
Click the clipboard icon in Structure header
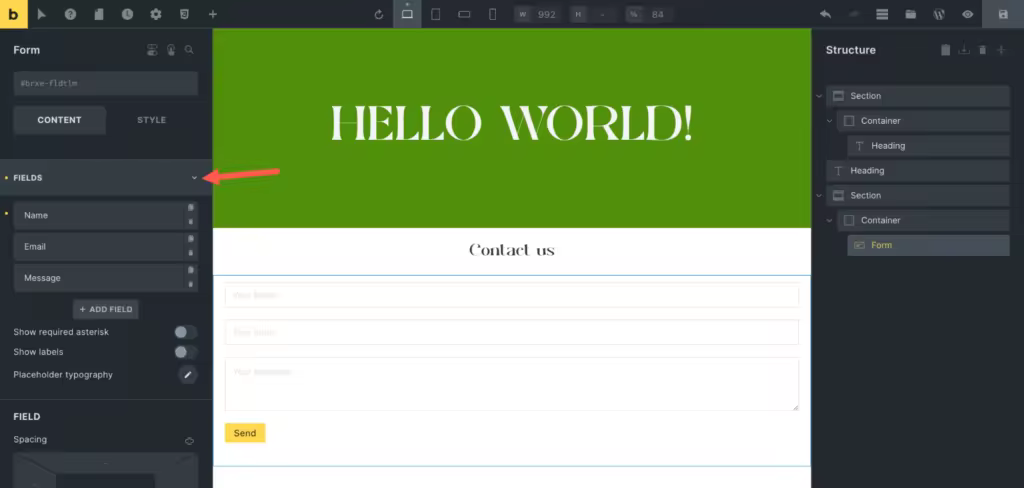(945, 50)
